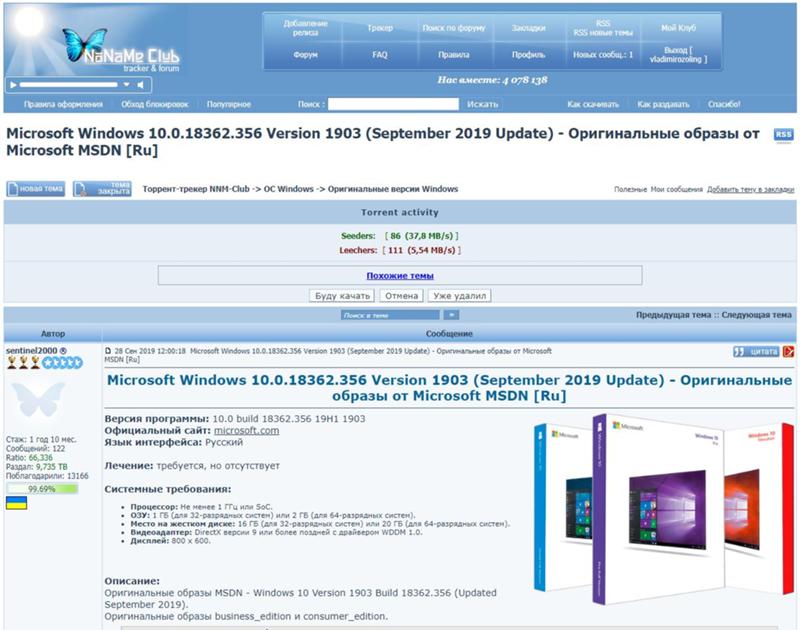
Task: Open the Форум menu item
Action: click(305, 55)
